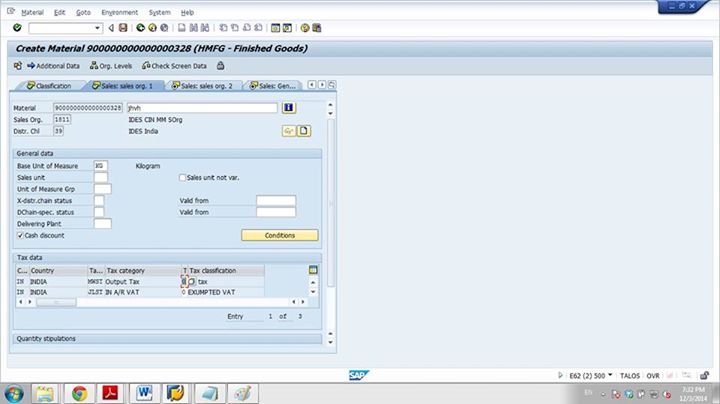Click the Additional Data button

click(x=53, y=66)
